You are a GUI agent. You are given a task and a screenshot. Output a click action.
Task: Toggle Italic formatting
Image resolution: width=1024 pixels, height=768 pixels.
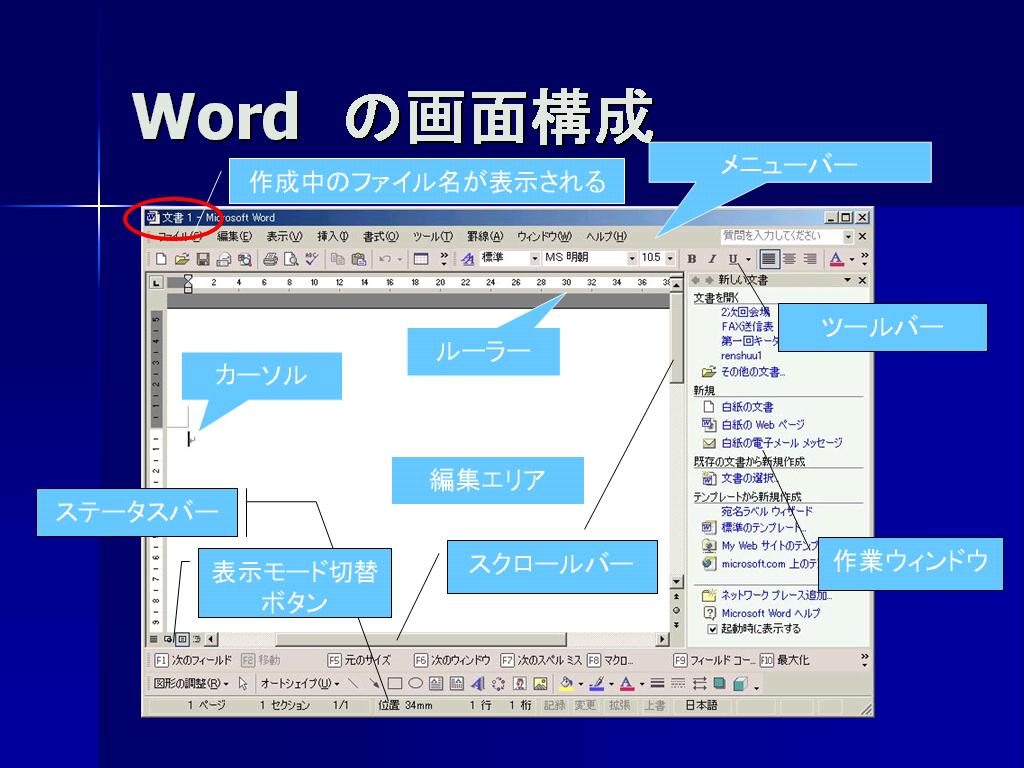click(712, 259)
